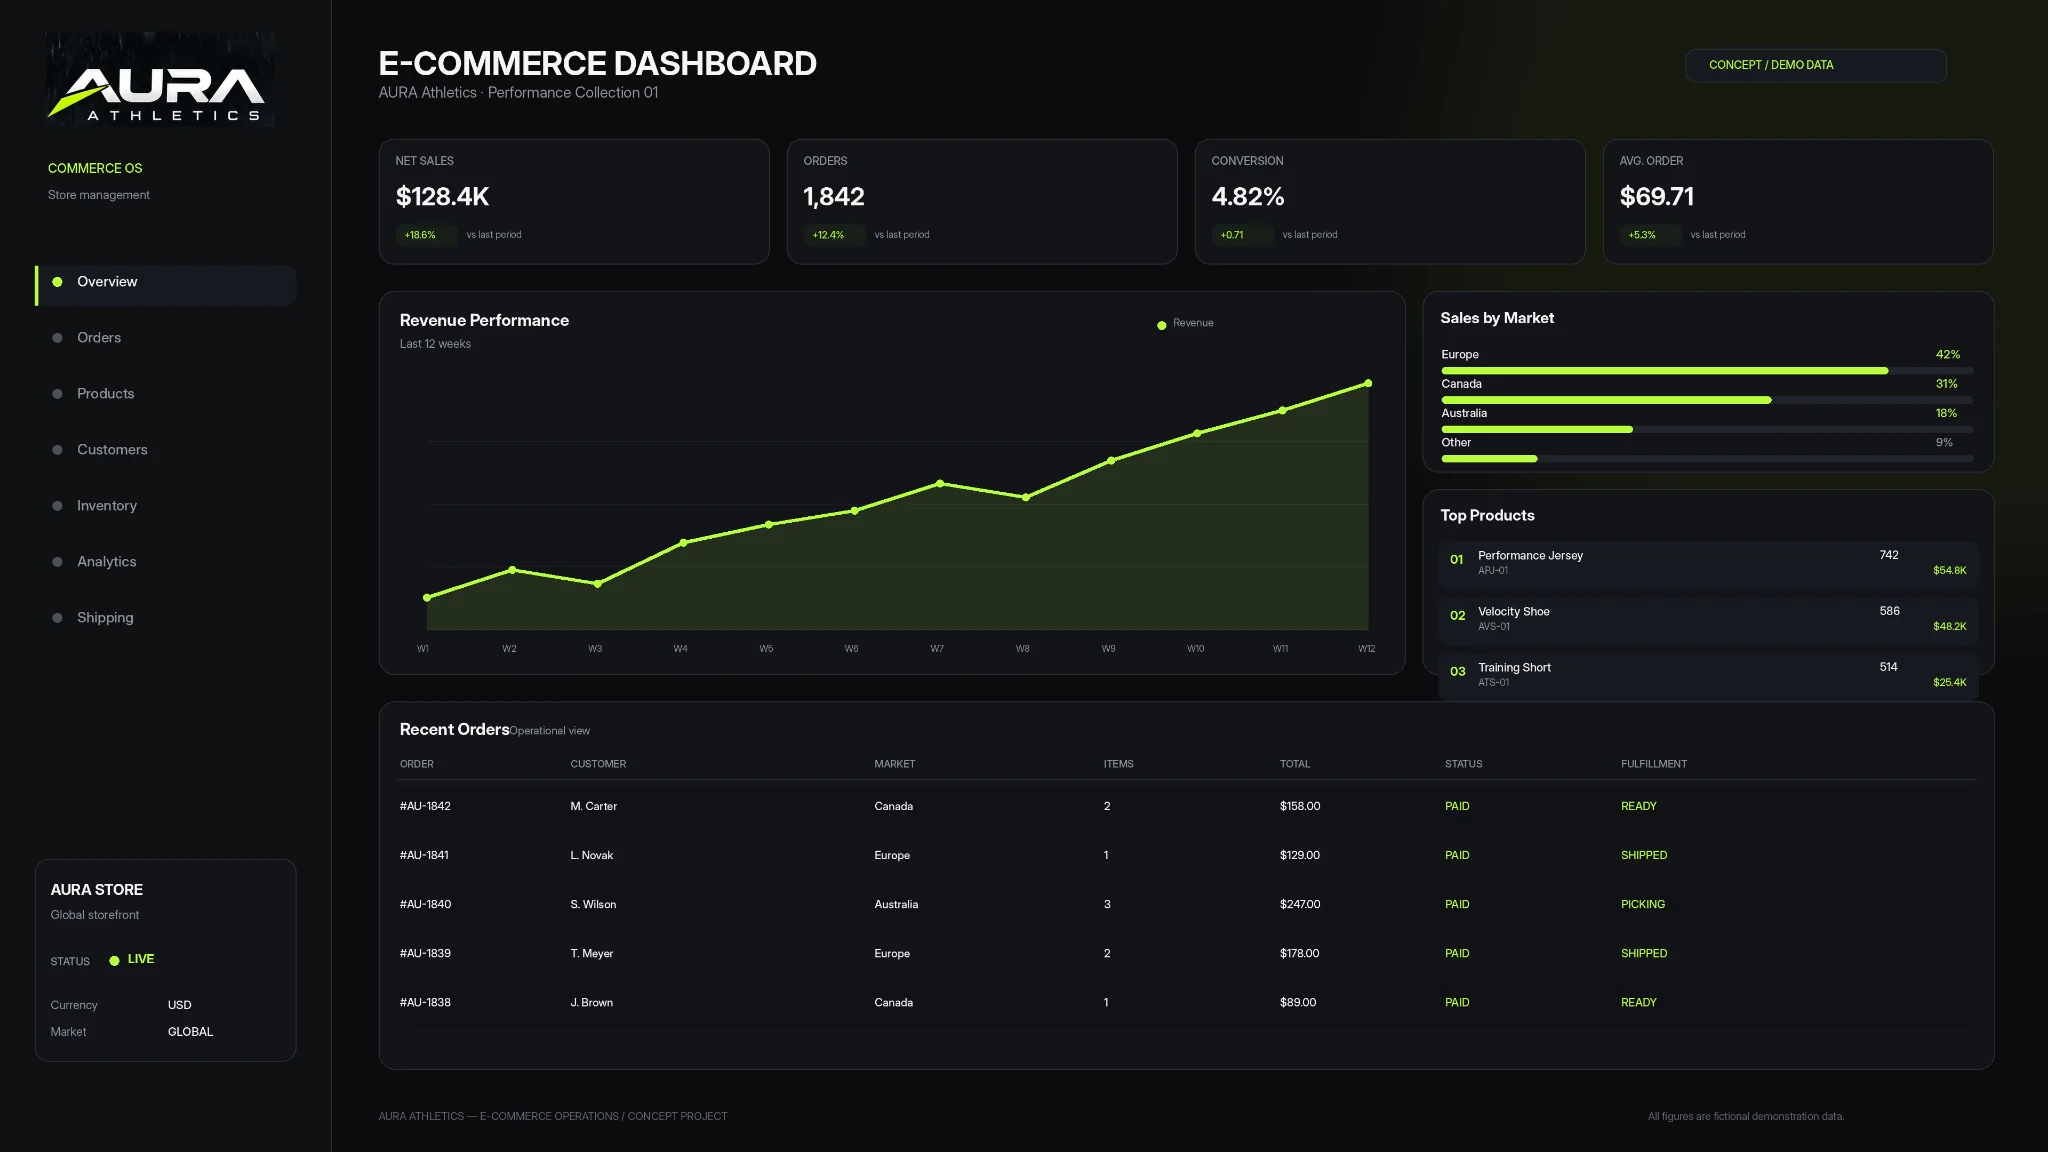Image resolution: width=2048 pixels, height=1152 pixels.
Task: Click the green dot beside Overview
Action: click(x=57, y=282)
